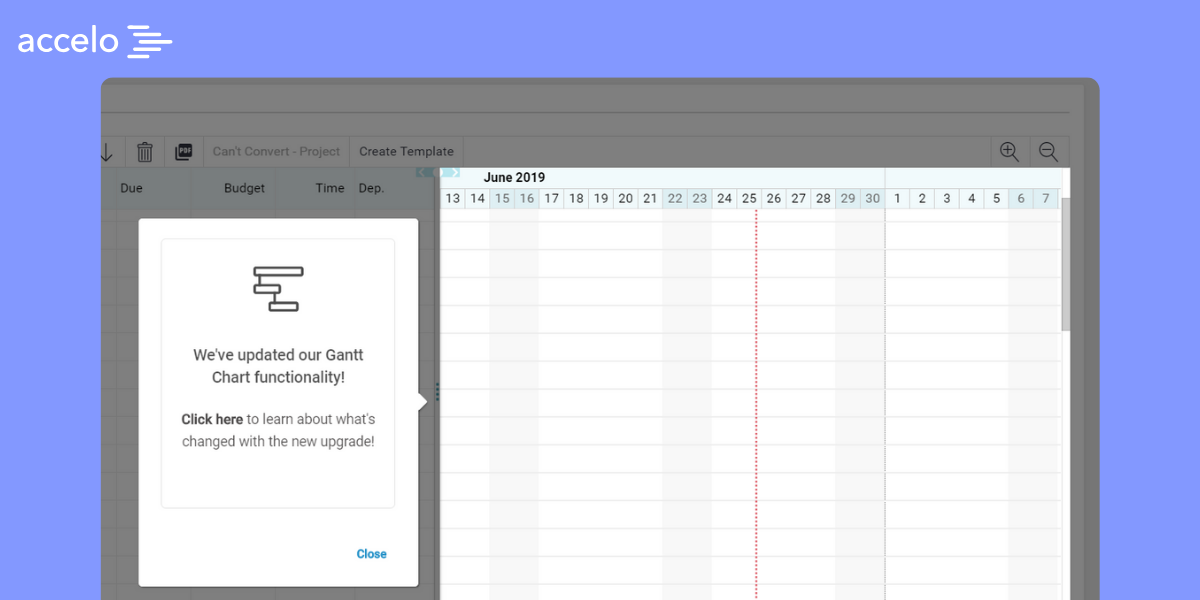Select day 20 in timeline header
Viewport: 1200px width, 600px height.
coord(626,198)
